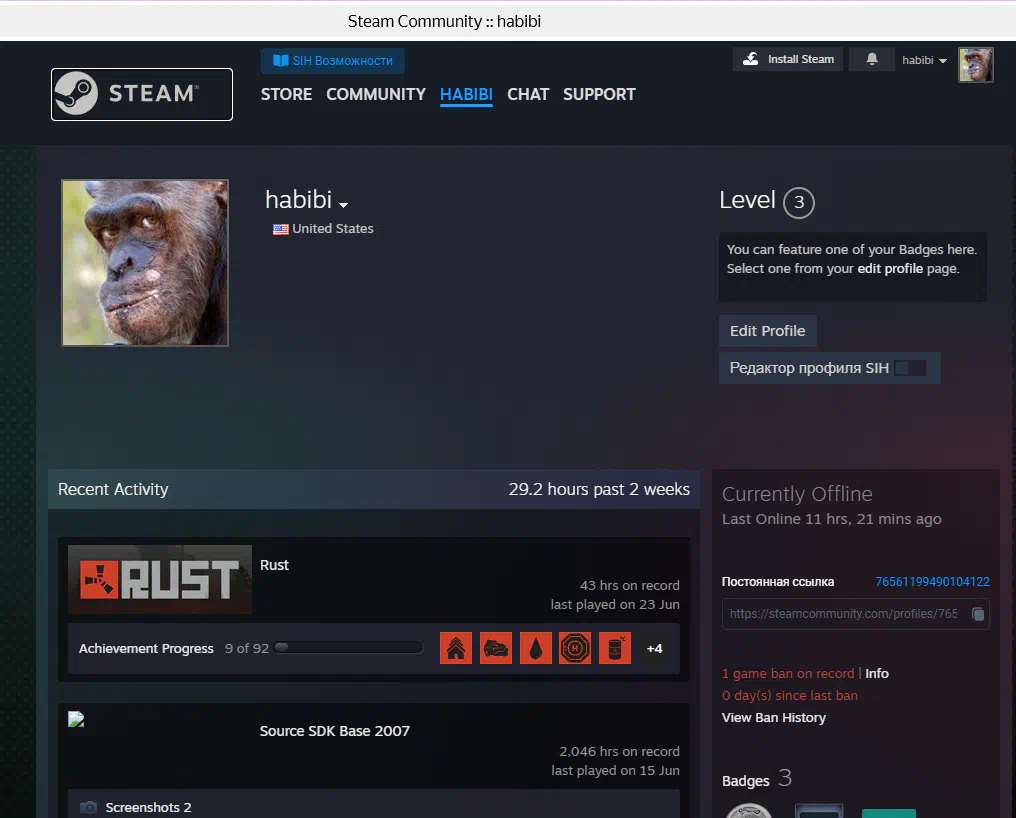Image resolution: width=1016 pixels, height=818 pixels.
Task: Toggle the Редактор профиля SIH switch
Action: 910,368
